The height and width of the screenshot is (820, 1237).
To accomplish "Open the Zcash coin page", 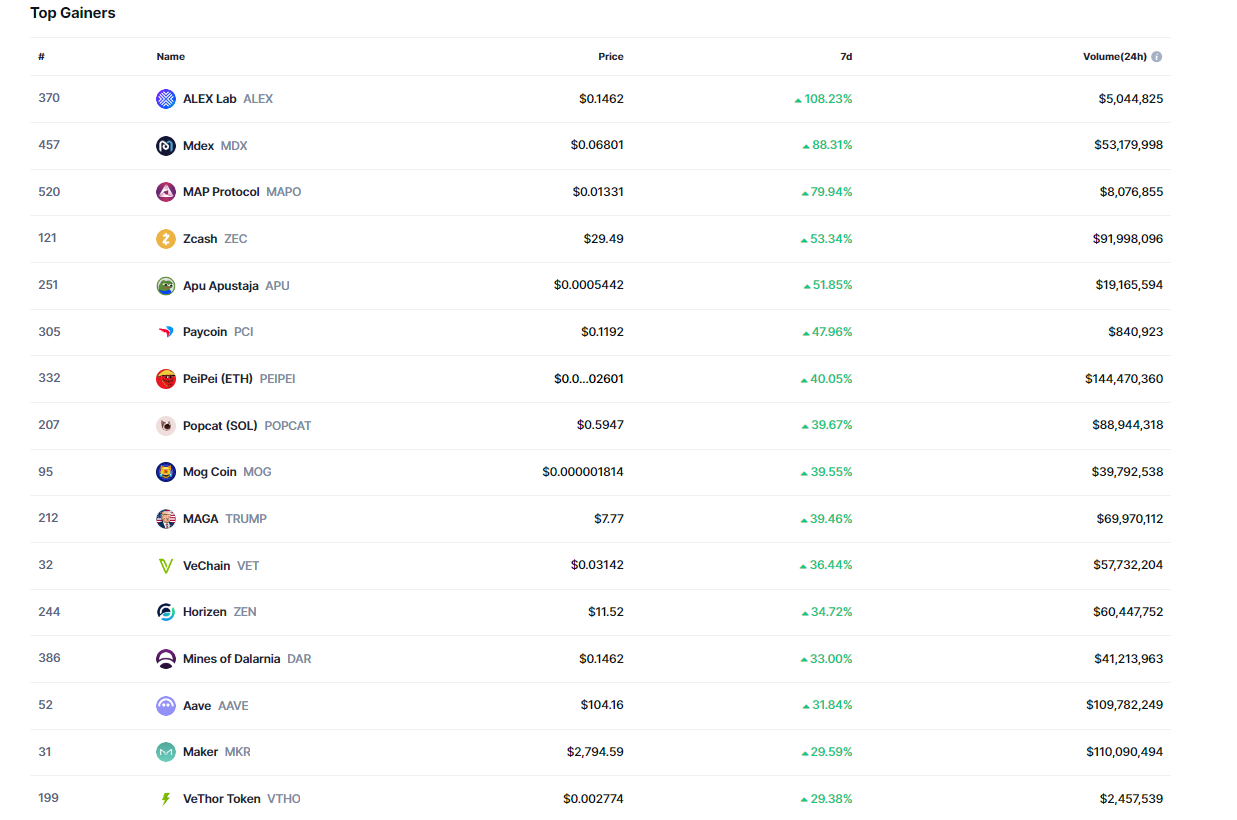I will coord(200,239).
